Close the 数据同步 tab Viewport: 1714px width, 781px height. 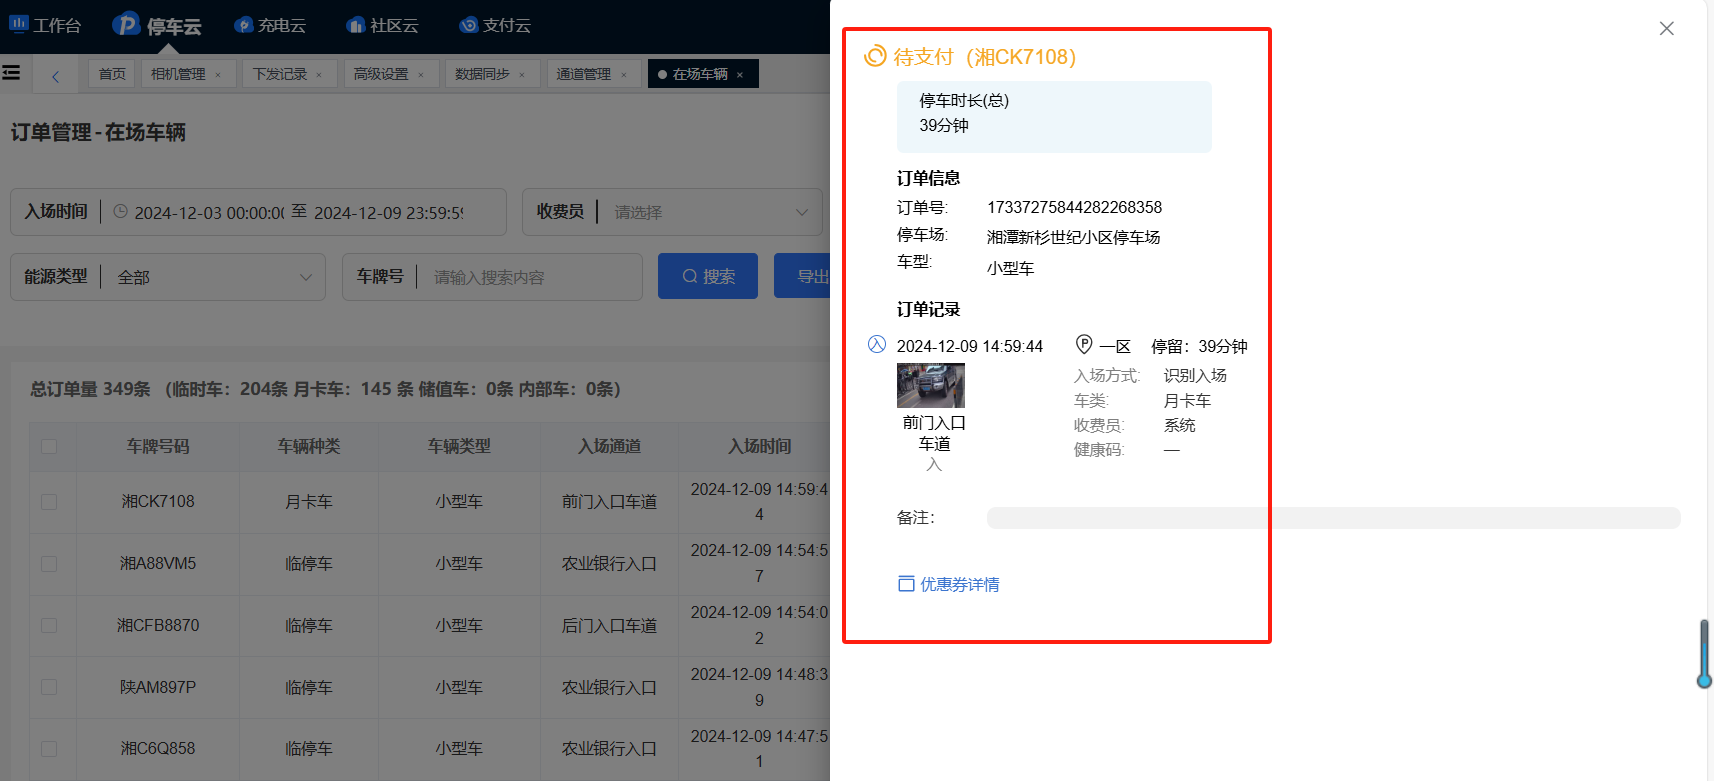coord(522,75)
